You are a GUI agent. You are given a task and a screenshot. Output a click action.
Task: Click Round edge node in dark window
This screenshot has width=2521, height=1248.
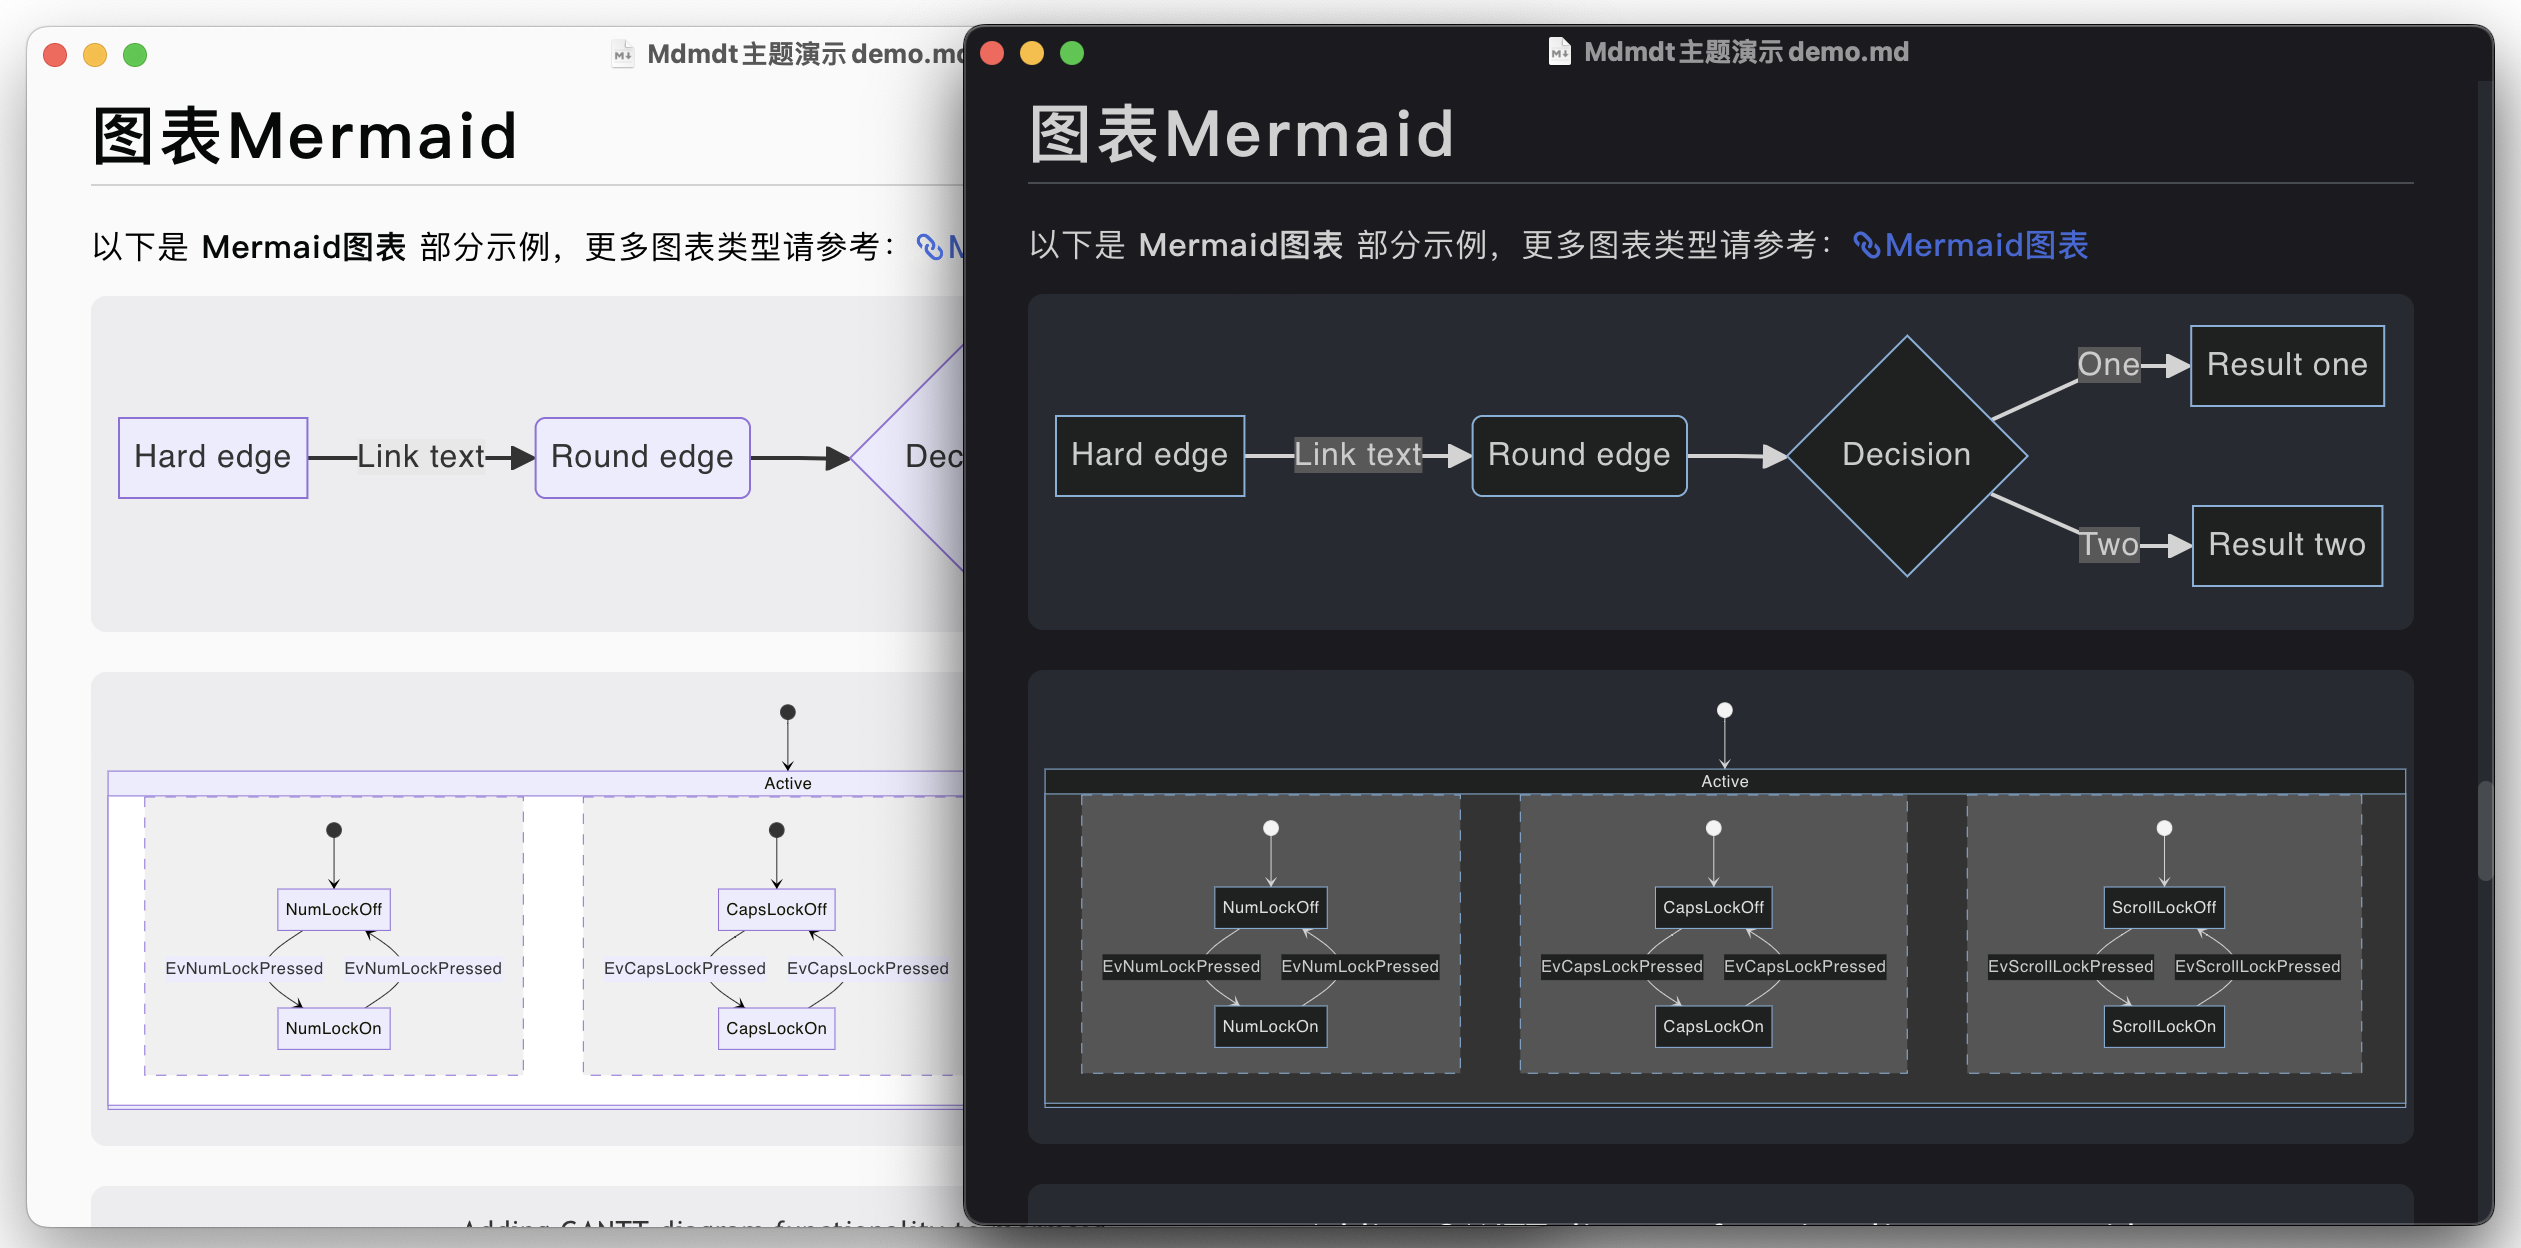[1579, 455]
